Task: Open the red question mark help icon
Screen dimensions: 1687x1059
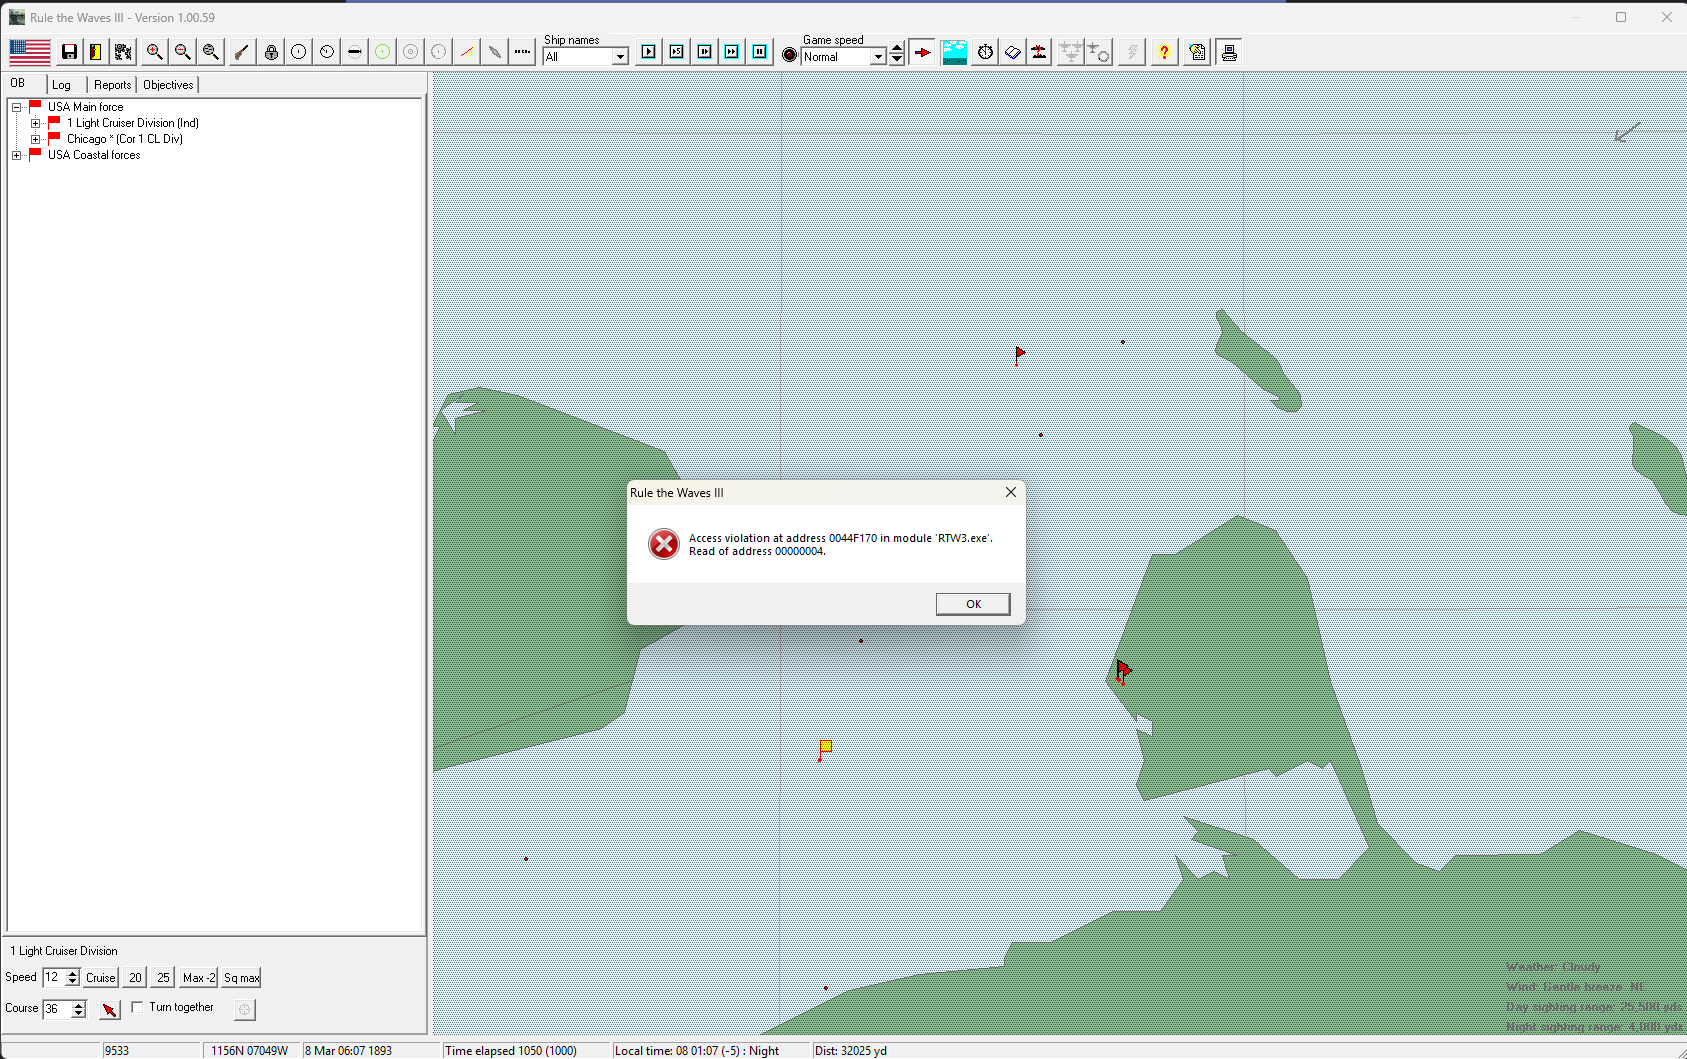Action: pos(1164,52)
